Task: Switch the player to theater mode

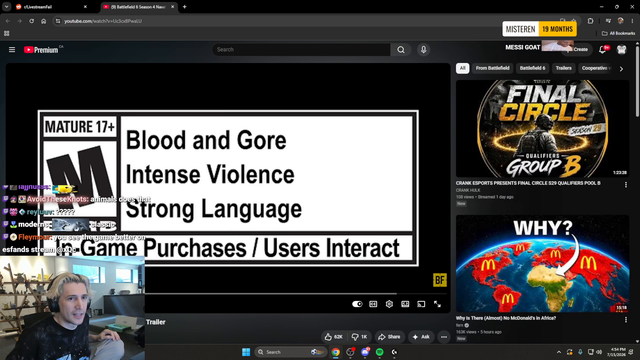Action: (405, 304)
